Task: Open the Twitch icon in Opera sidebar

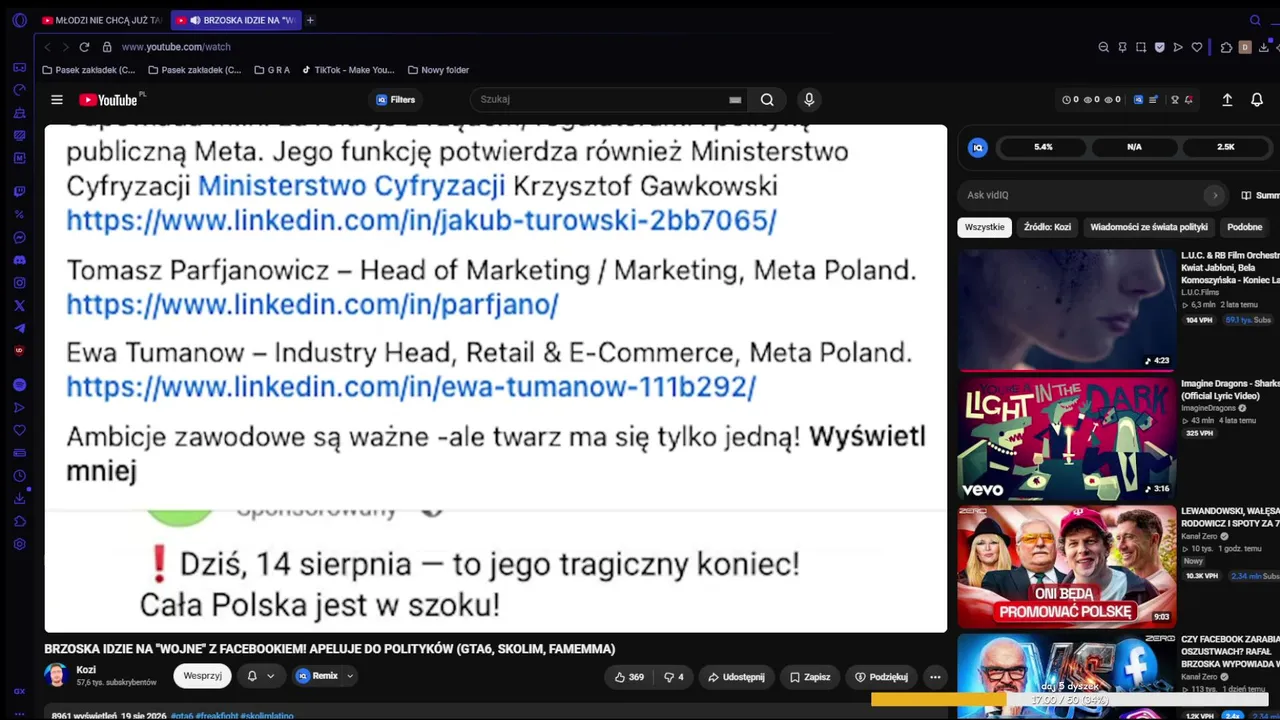Action: pos(19,191)
